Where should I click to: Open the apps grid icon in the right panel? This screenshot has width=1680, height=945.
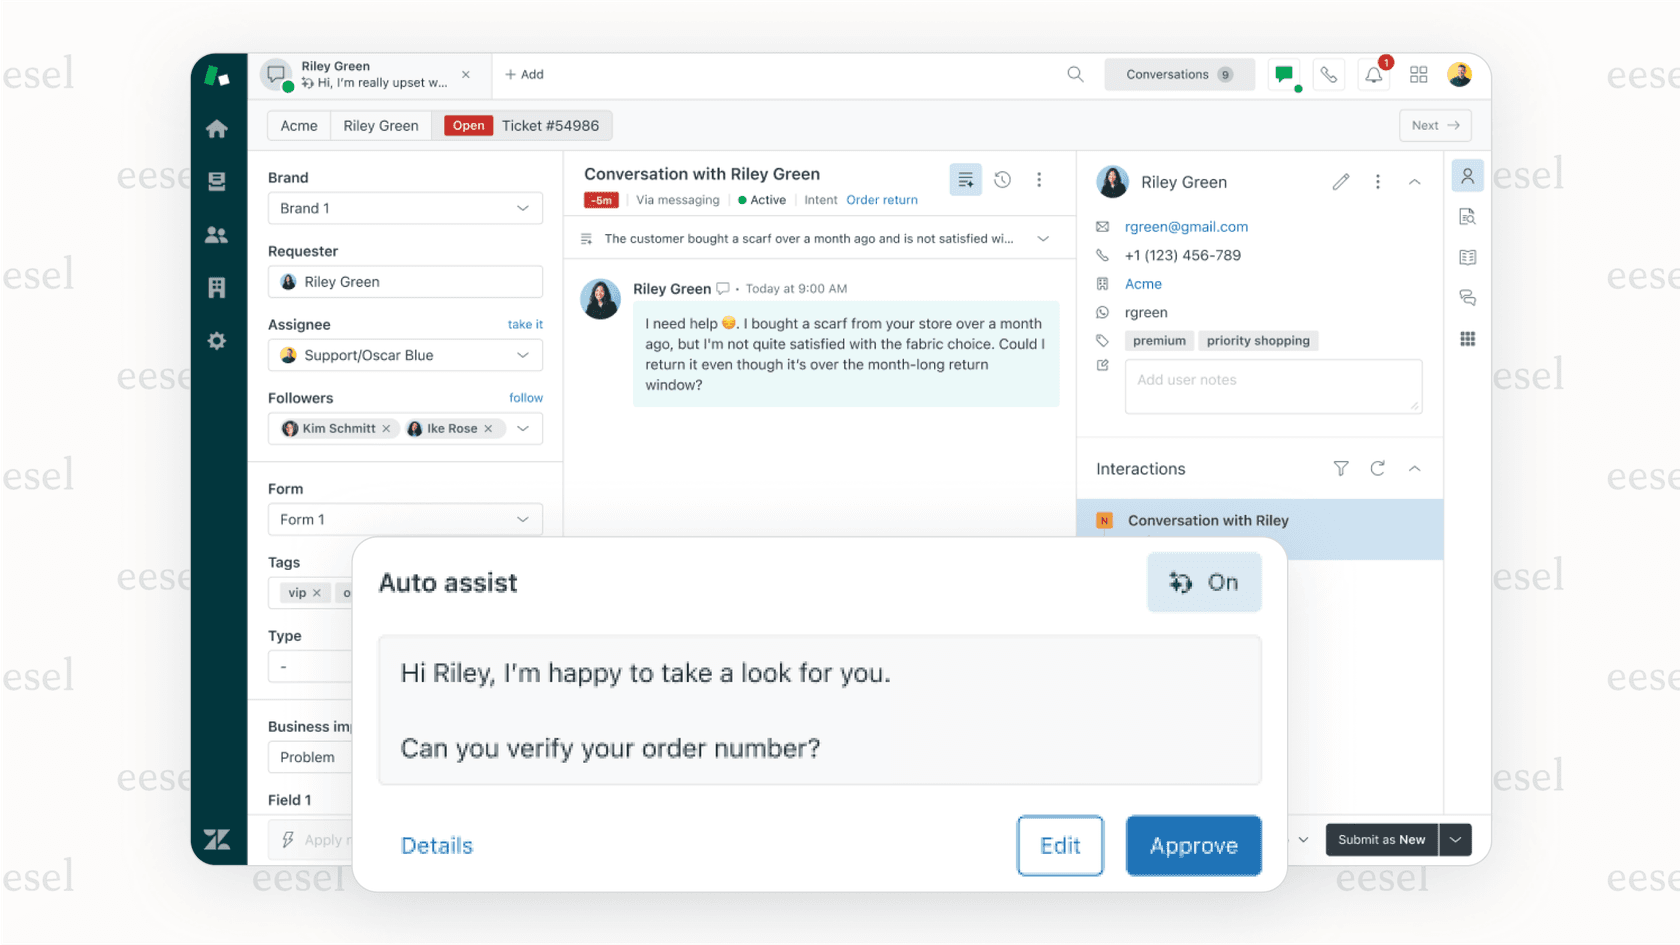1467,339
